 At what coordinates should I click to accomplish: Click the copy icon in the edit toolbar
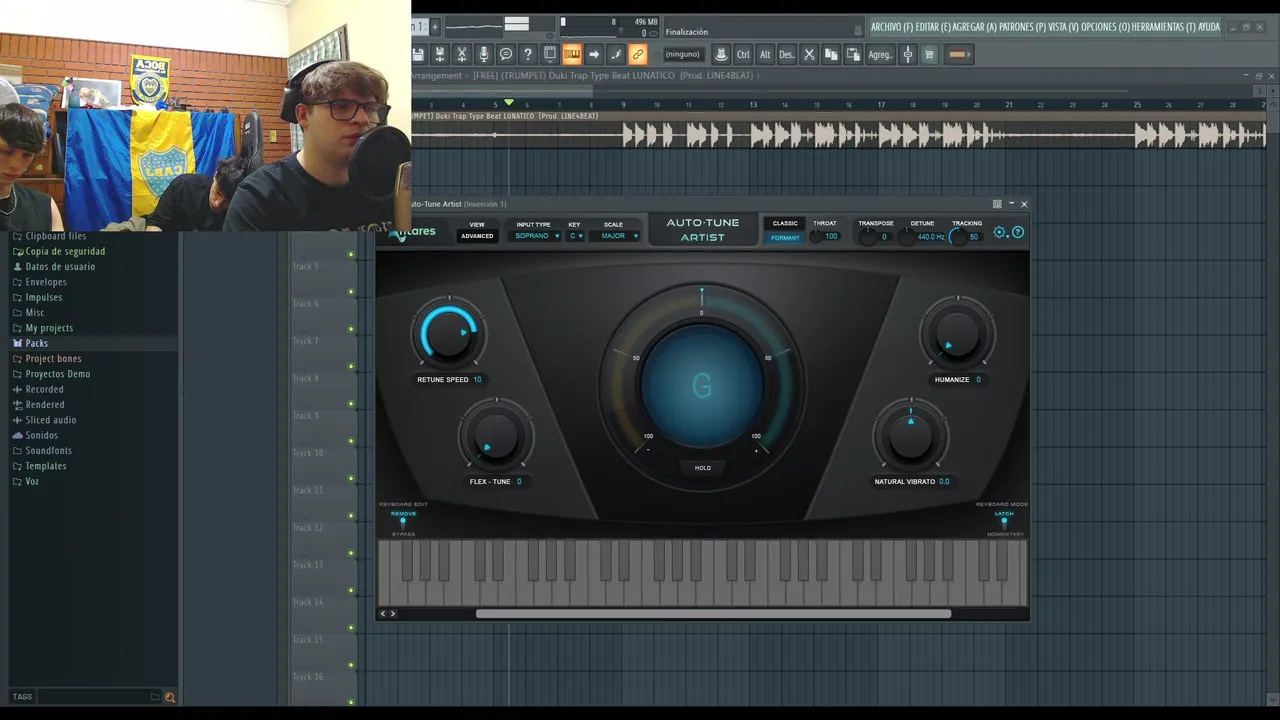831,54
